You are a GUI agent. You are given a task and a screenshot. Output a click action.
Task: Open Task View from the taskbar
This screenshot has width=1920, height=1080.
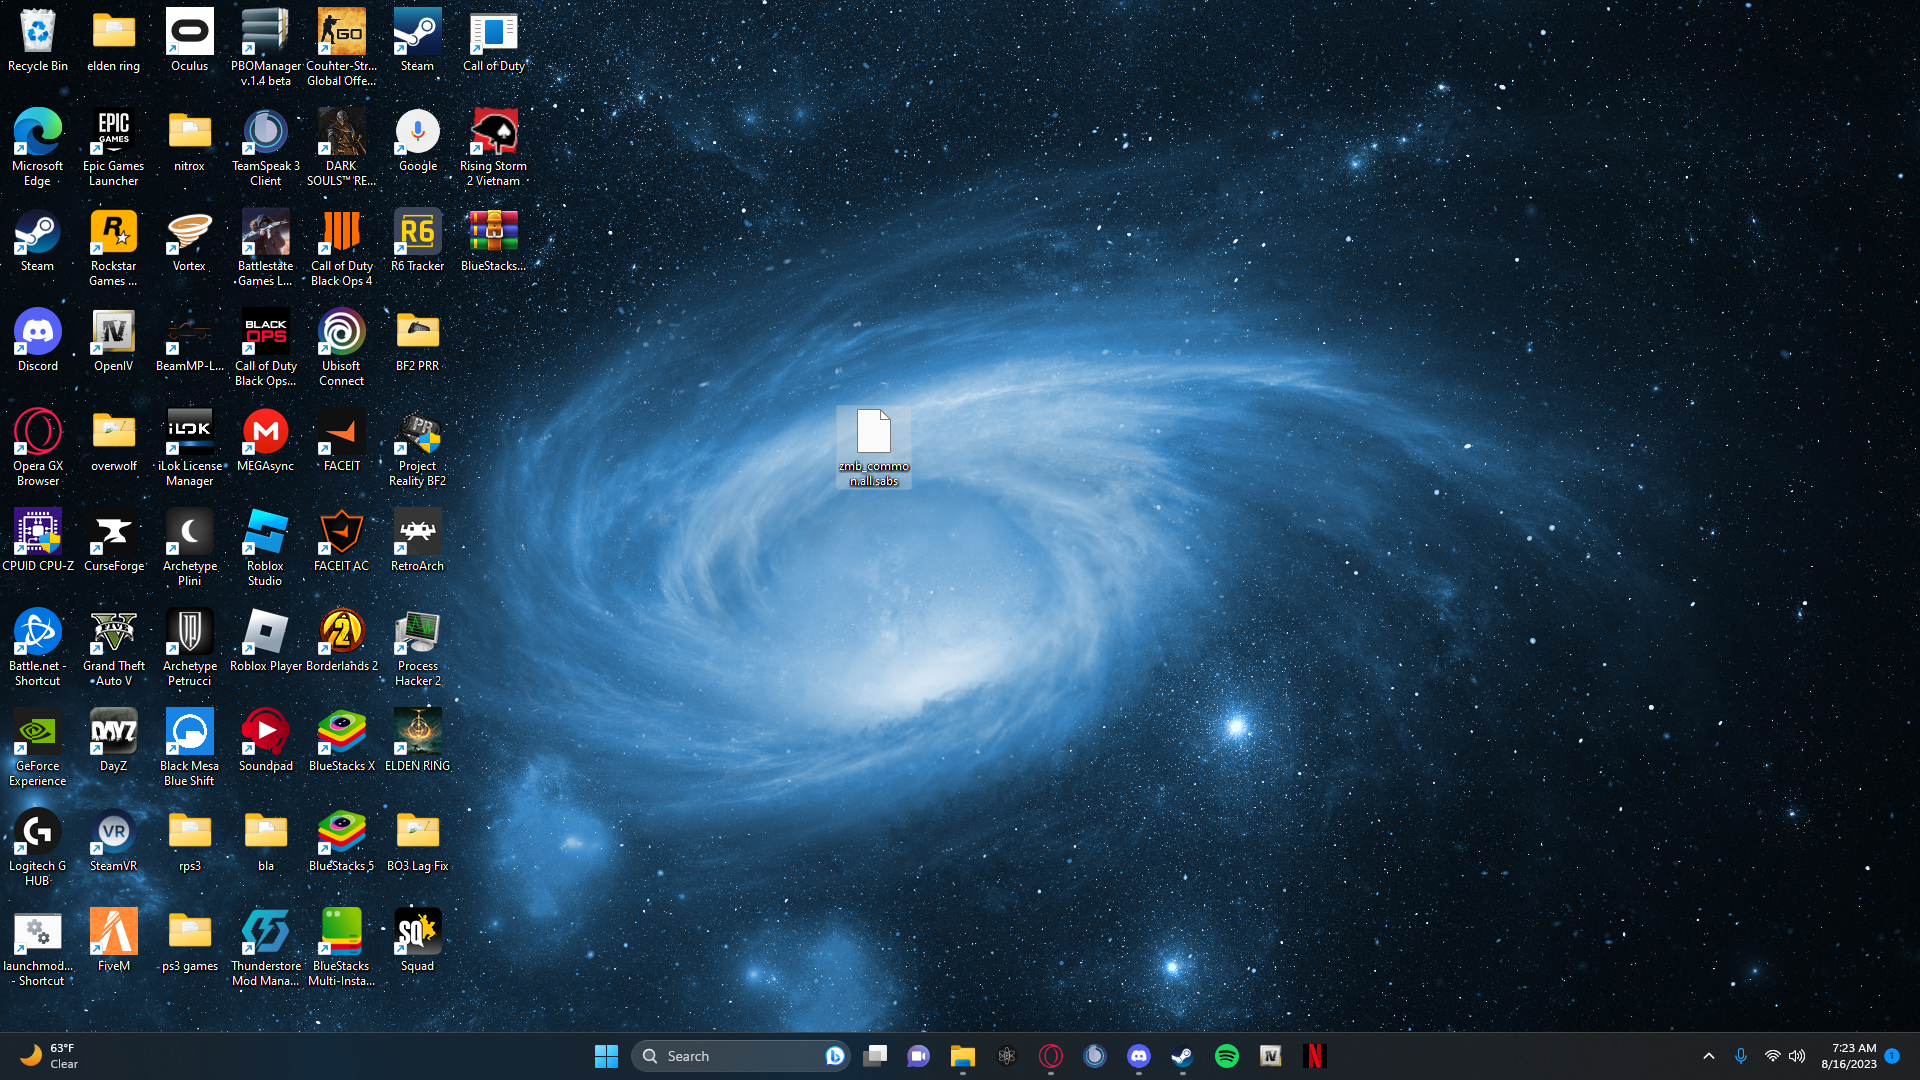point(875,1056)
